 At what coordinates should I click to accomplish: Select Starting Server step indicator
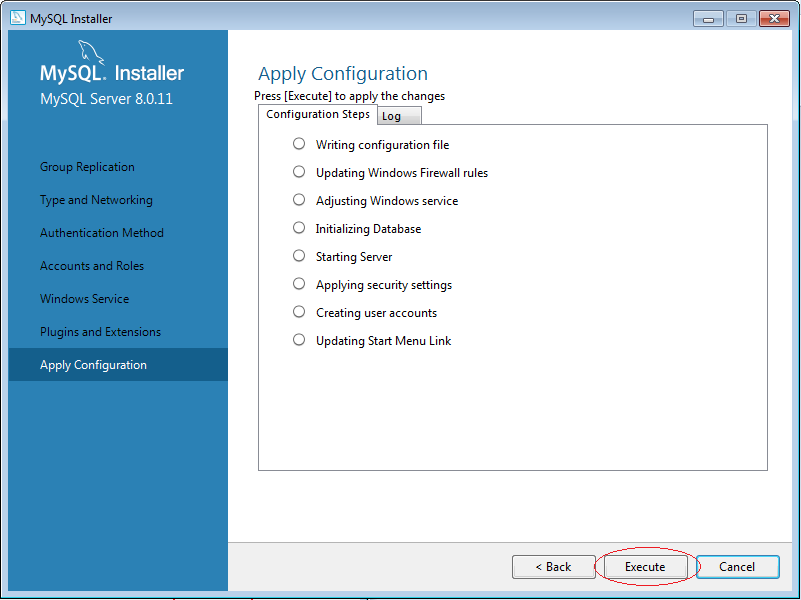(x=299, y=256)
